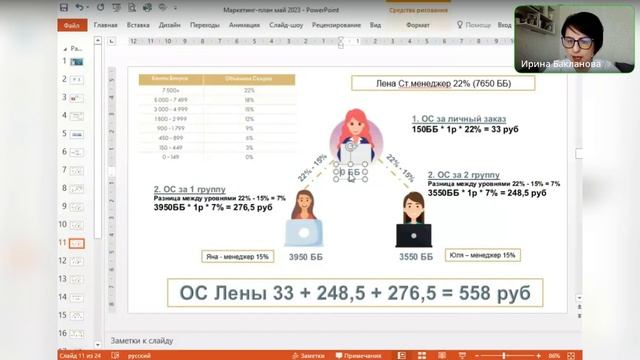640x360 pixels.
Task: Click the Юля – менеджер 15% label box
Action: point(482,255)
